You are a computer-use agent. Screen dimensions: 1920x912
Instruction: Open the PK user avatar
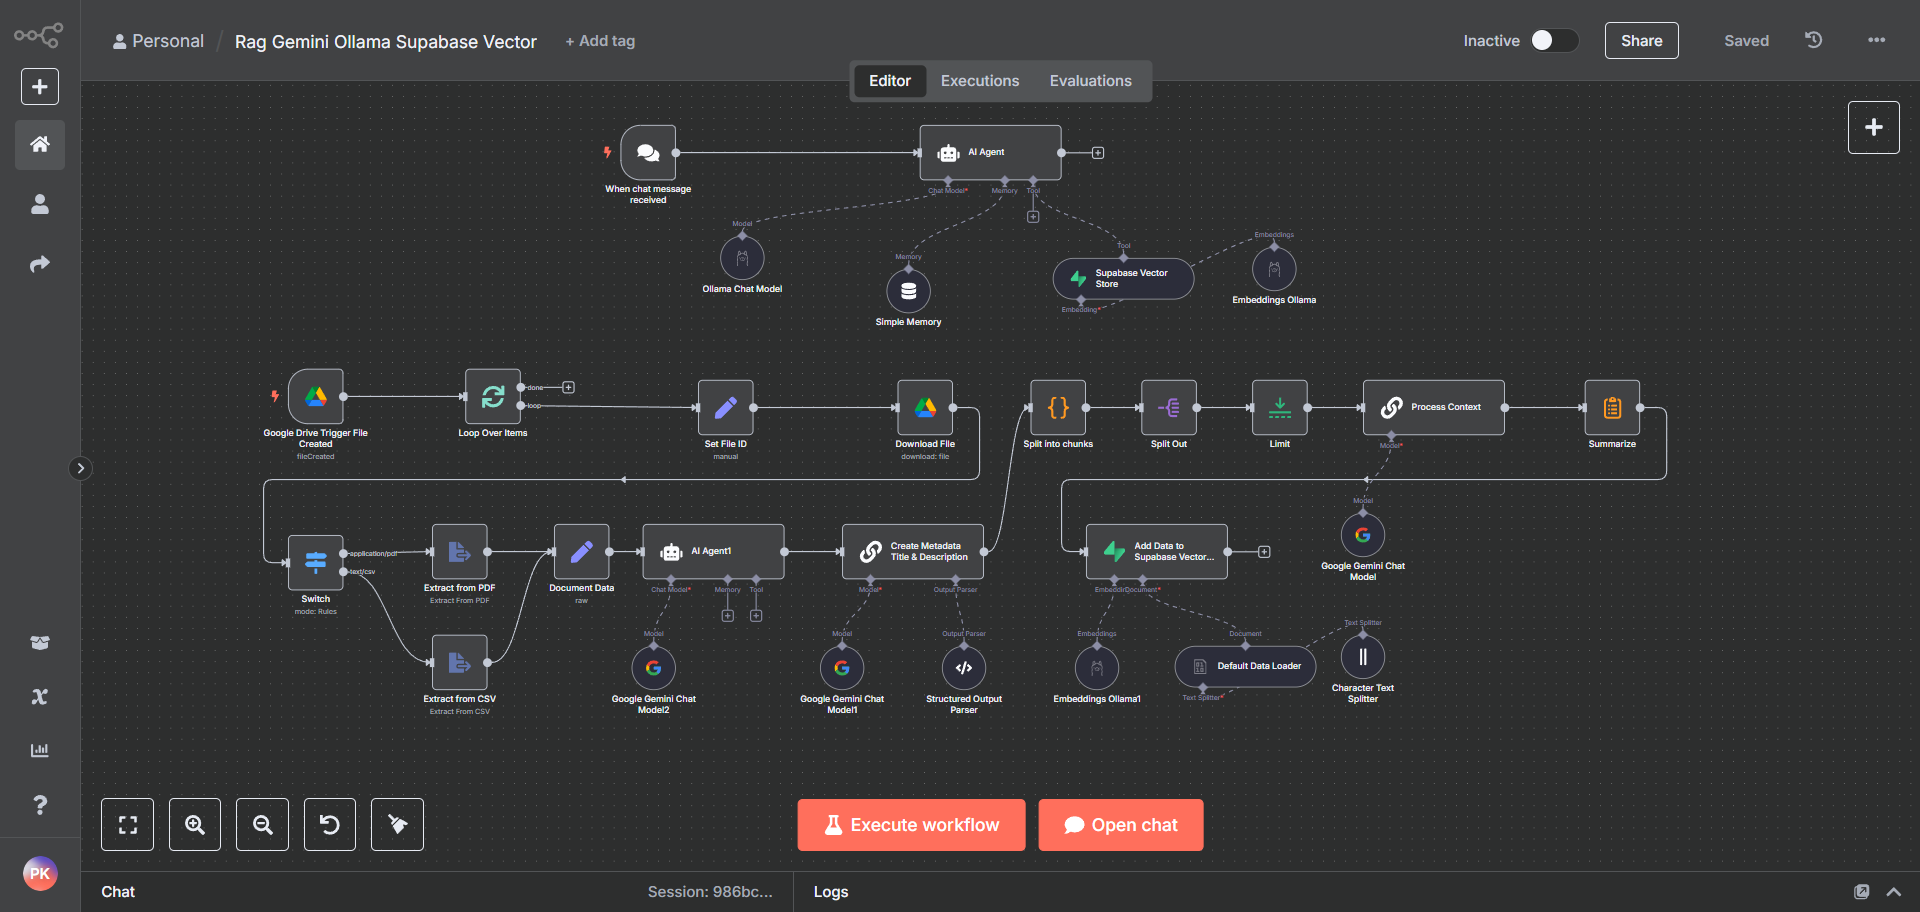(x=40, y=873)
